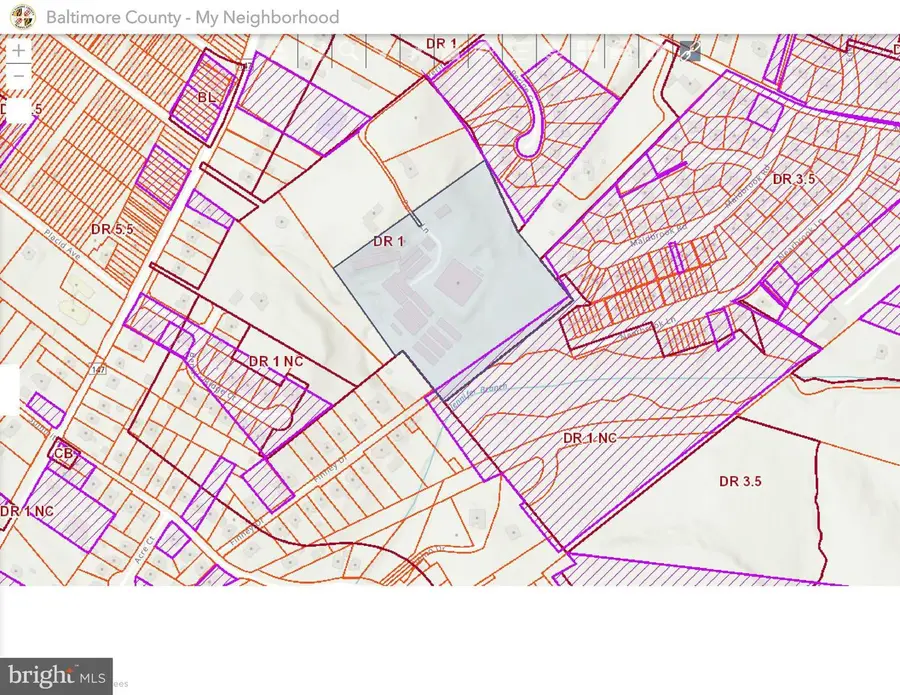This screenshot has height=695, width=900.
Task: Click the Baltimore County seal logo
Action: 26,17
